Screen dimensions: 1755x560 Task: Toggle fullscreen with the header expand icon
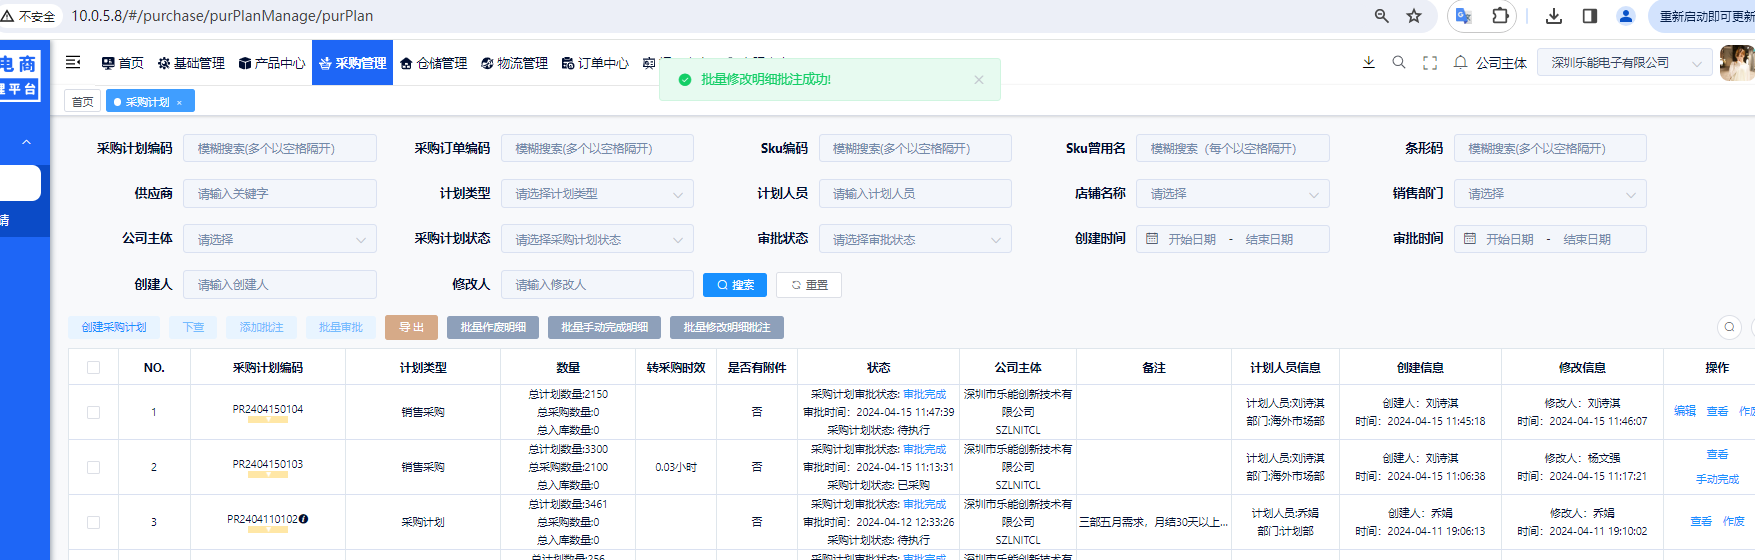point(1430,62)
